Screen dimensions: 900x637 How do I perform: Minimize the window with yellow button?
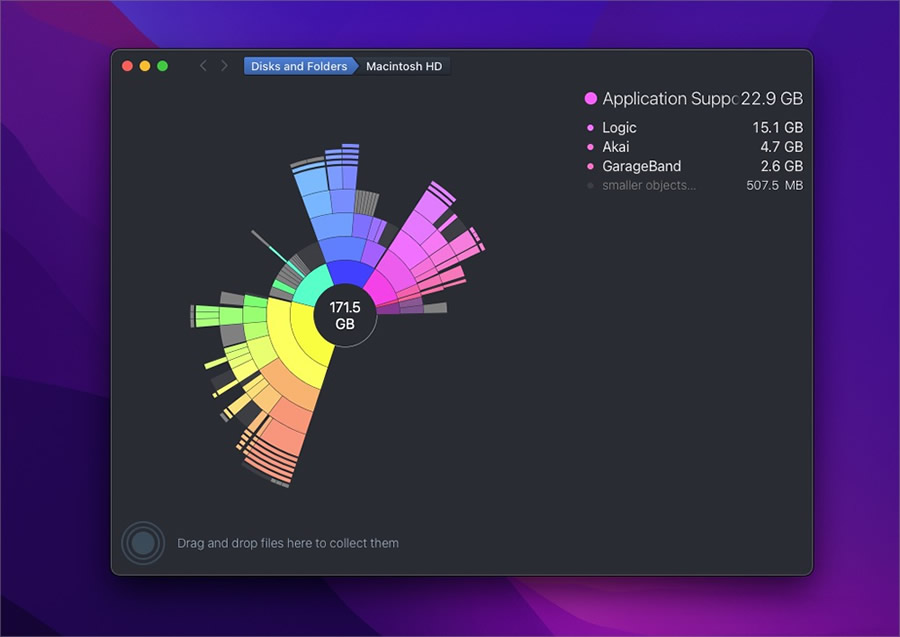point(145,66)
